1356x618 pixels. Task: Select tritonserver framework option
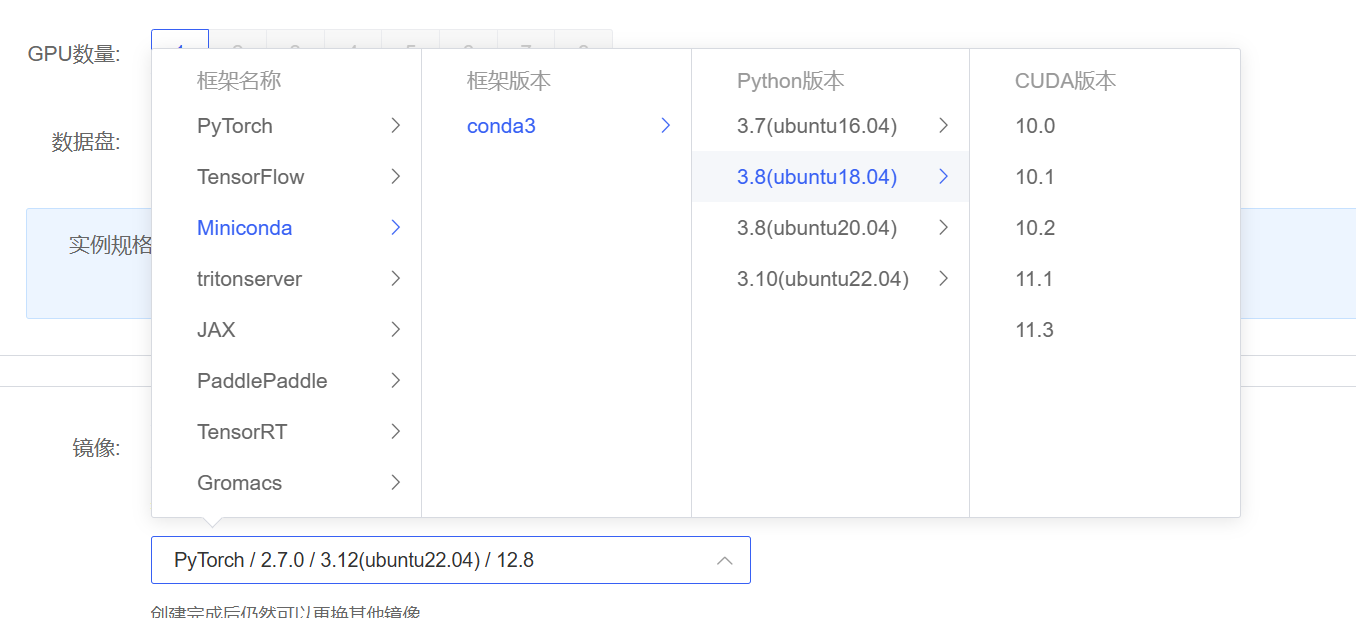[x=286, y=279]
